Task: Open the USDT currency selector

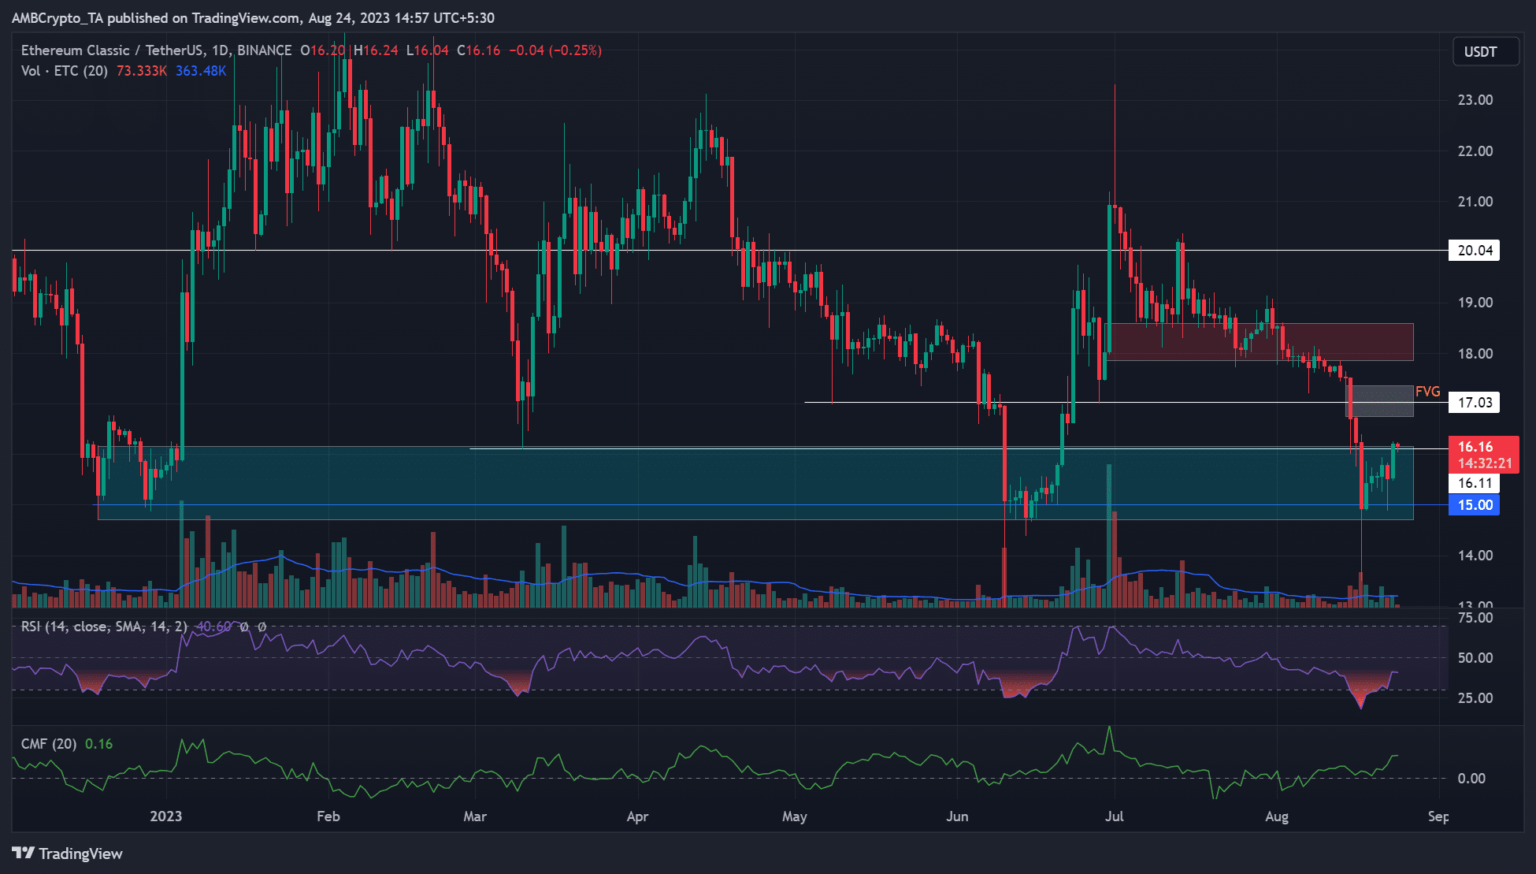Action: (x=1480, y=52)
